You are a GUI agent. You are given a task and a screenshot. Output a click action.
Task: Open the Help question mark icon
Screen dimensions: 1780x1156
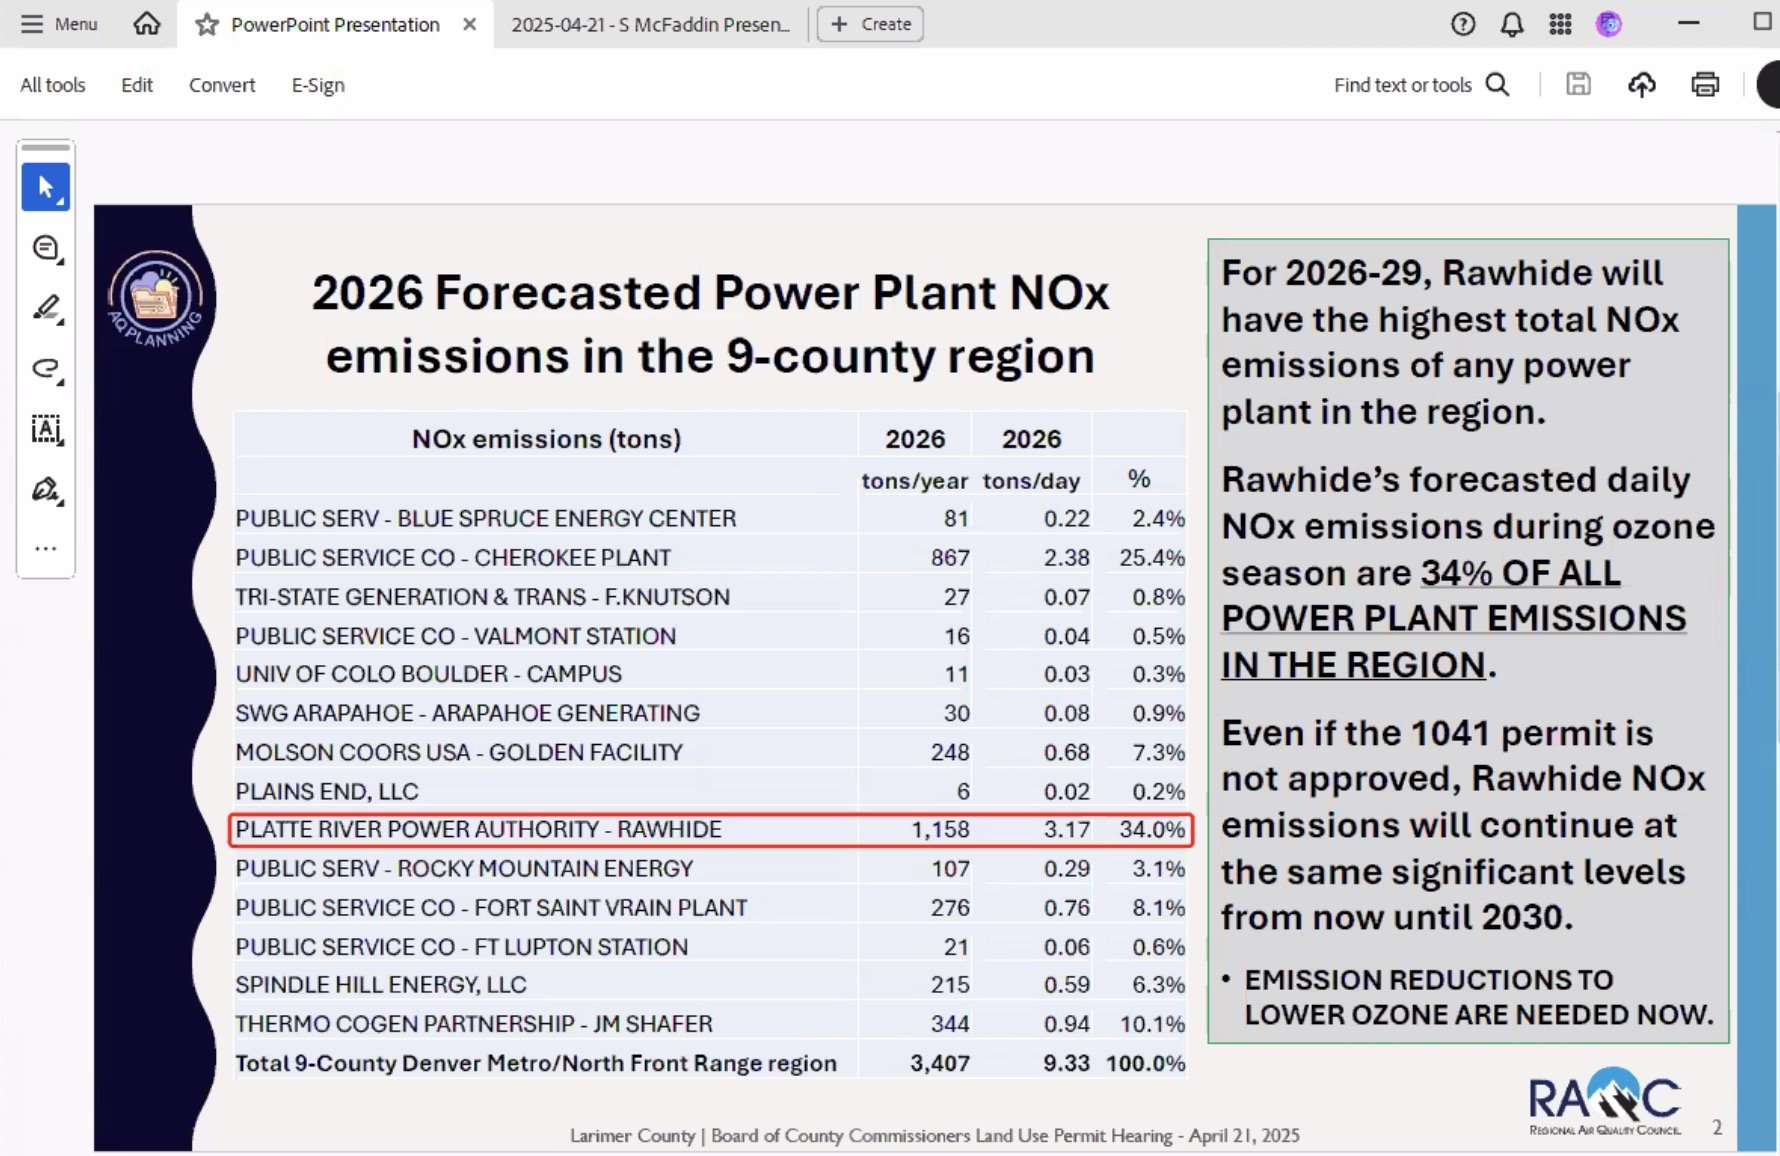[x=1463, y=24]
